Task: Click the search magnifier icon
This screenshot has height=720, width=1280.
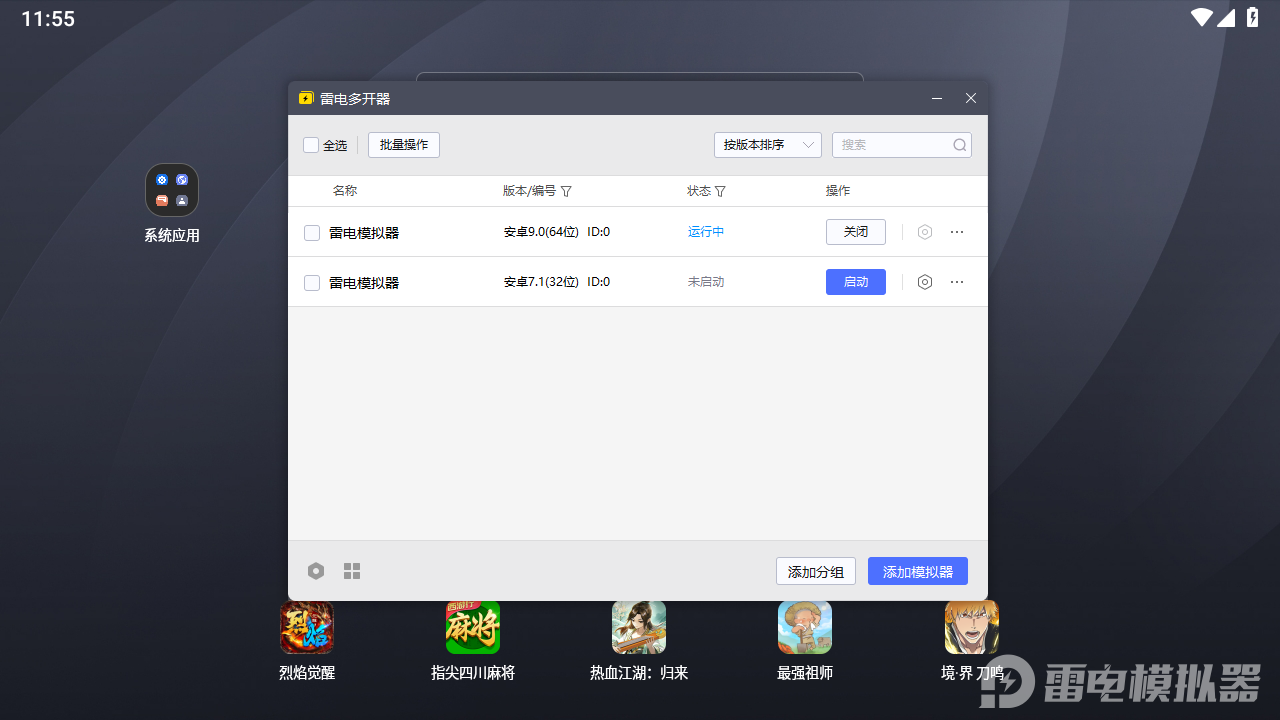Action: point(960,145)
